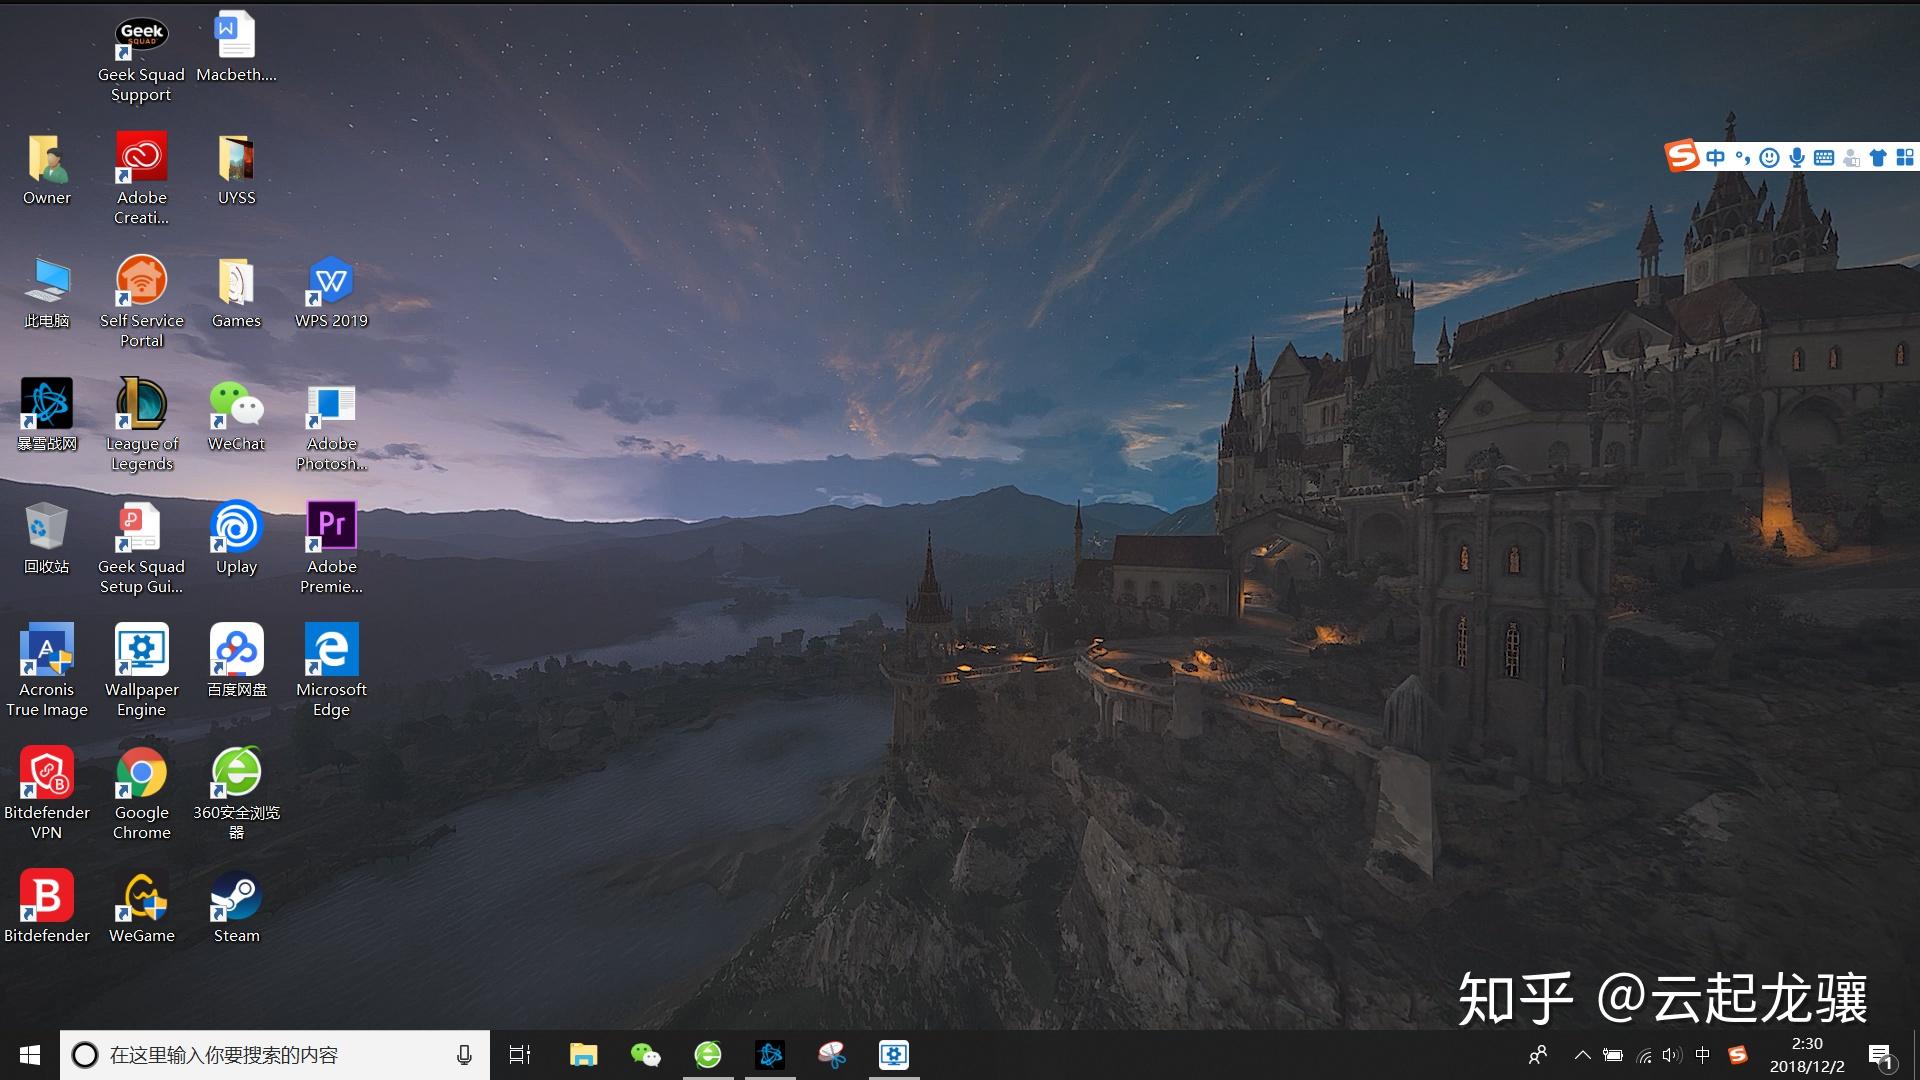
Task: Launch Steam desktop shortcut
Action: (236, 909)
